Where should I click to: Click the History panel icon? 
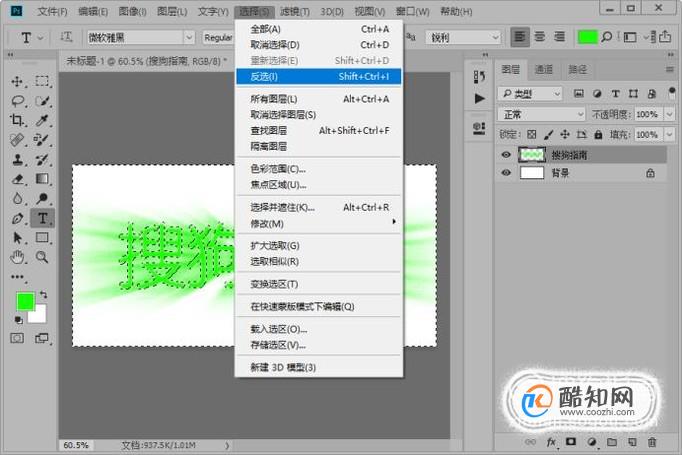479,77
